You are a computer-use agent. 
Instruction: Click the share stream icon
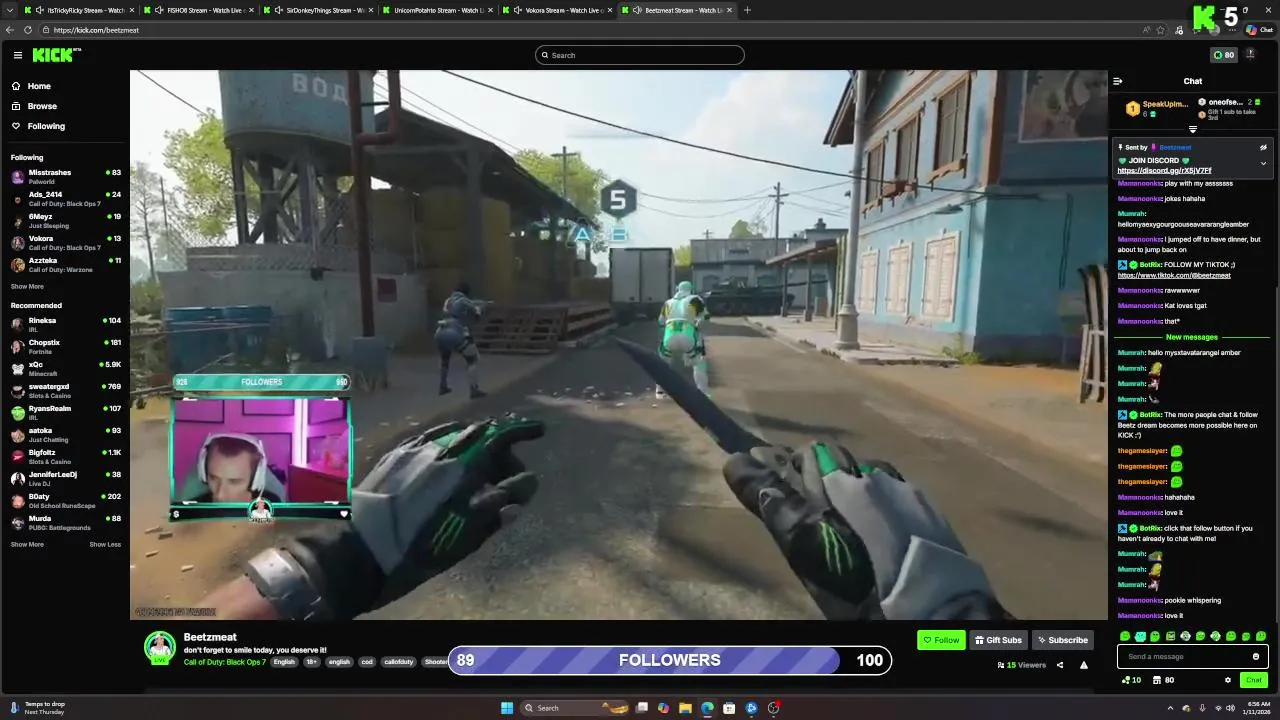click(1060, 665)
